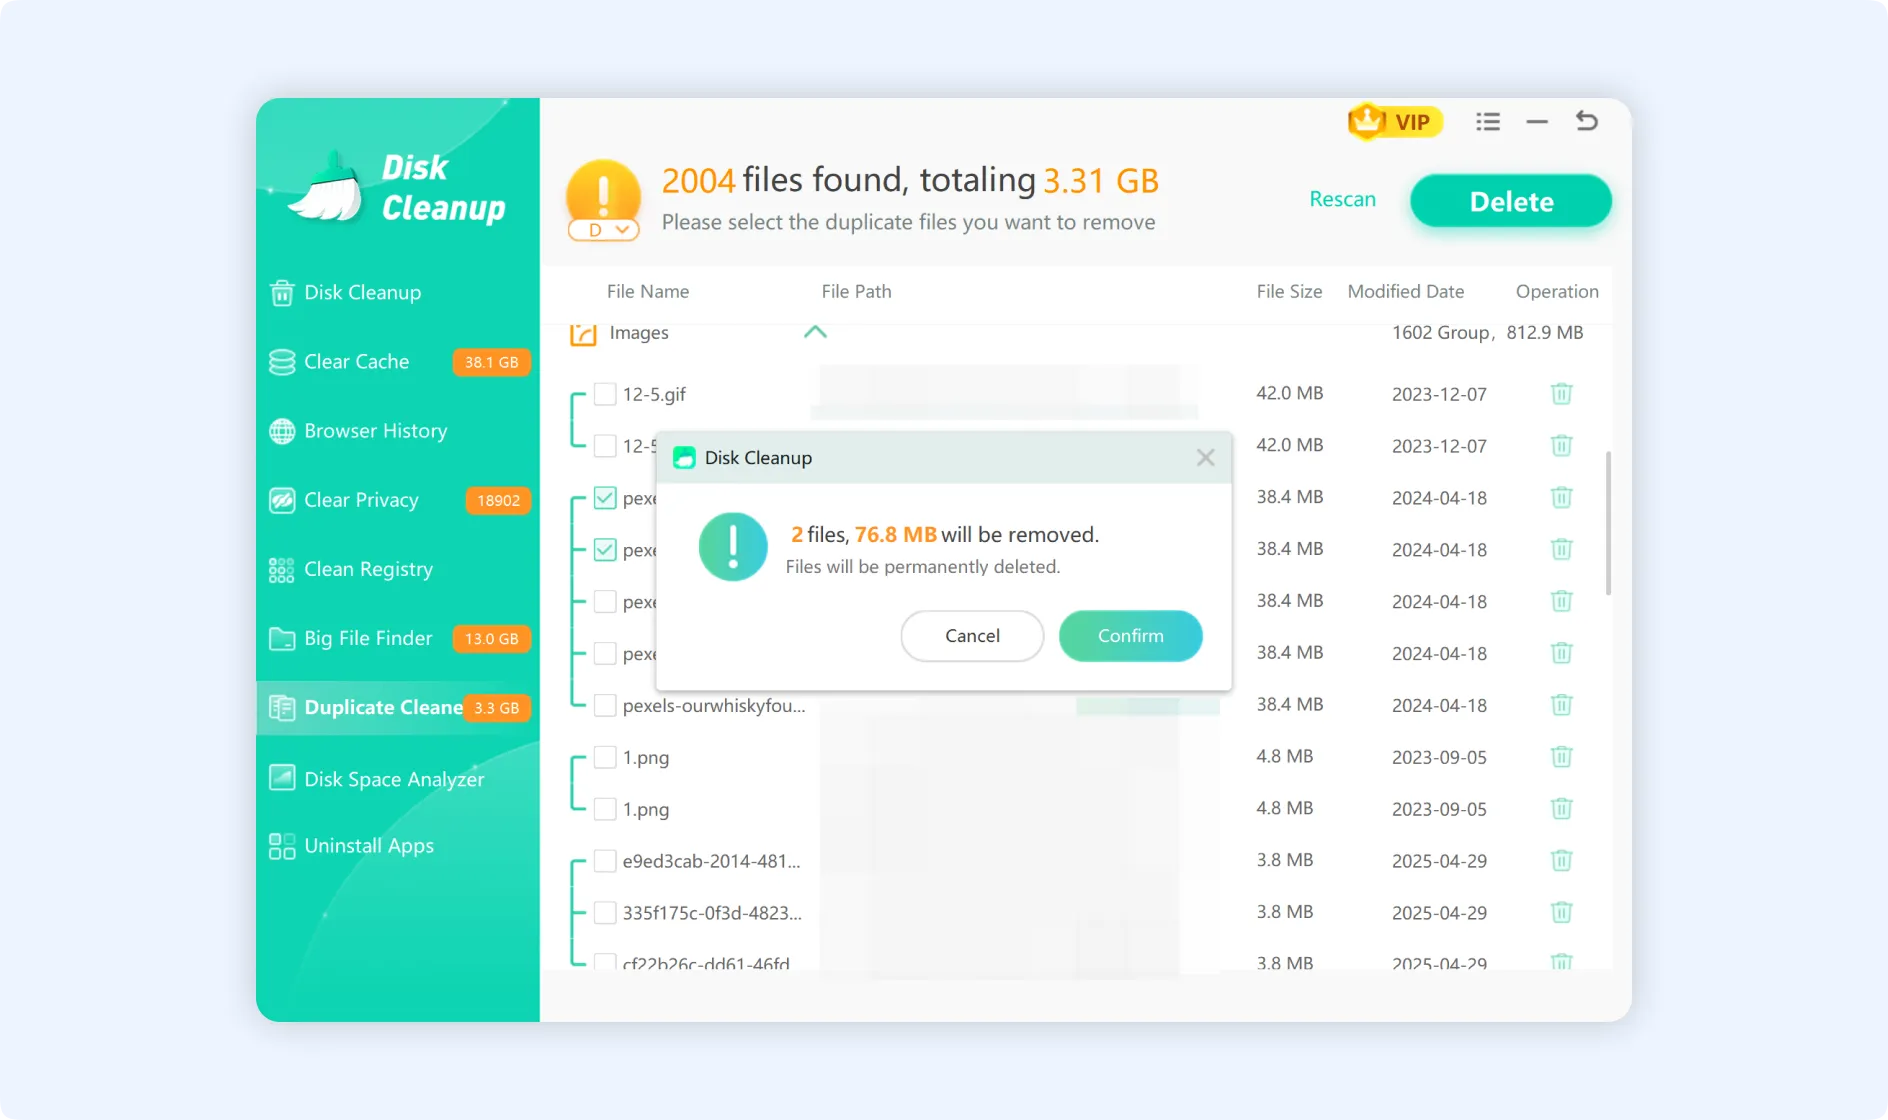Click the back arrow icon at top right
Viewport: 1888px width, 1120px height.
pos(1586,122)
